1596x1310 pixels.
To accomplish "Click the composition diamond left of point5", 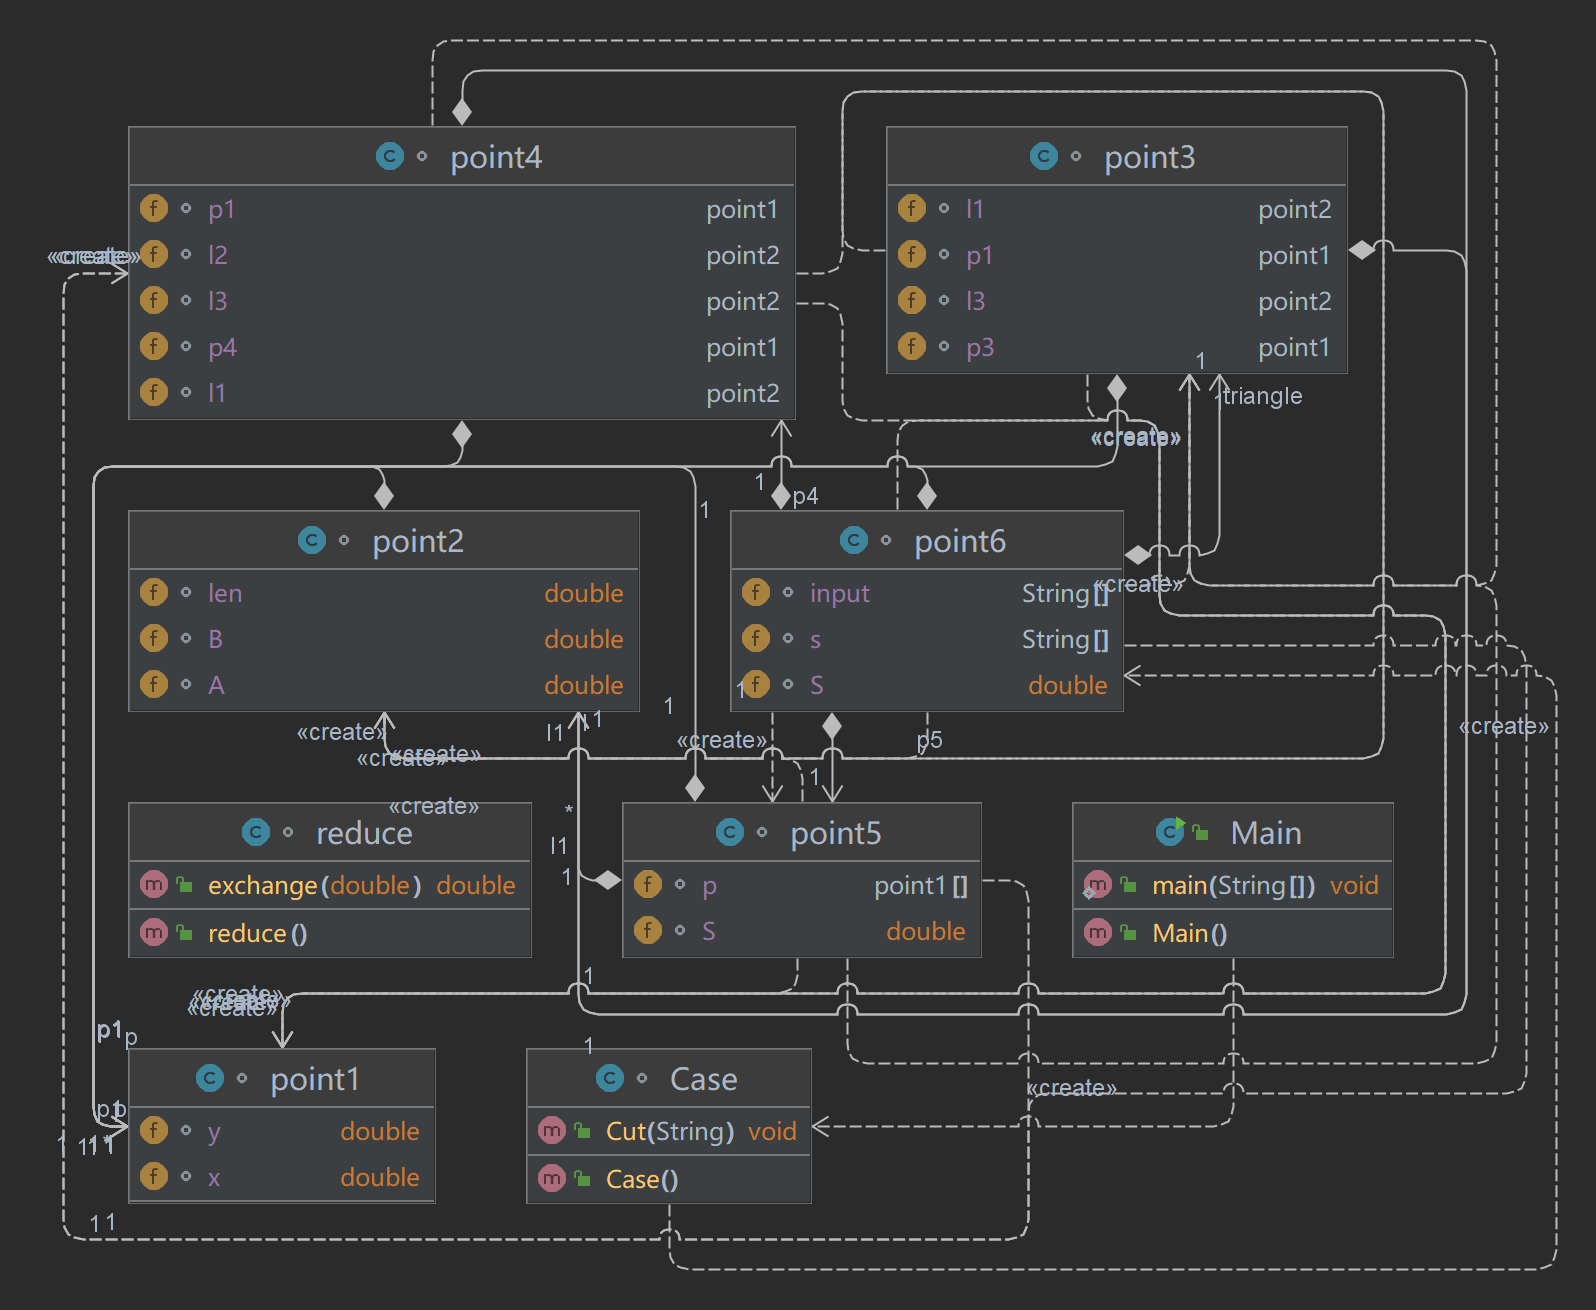I will [608, 880].
